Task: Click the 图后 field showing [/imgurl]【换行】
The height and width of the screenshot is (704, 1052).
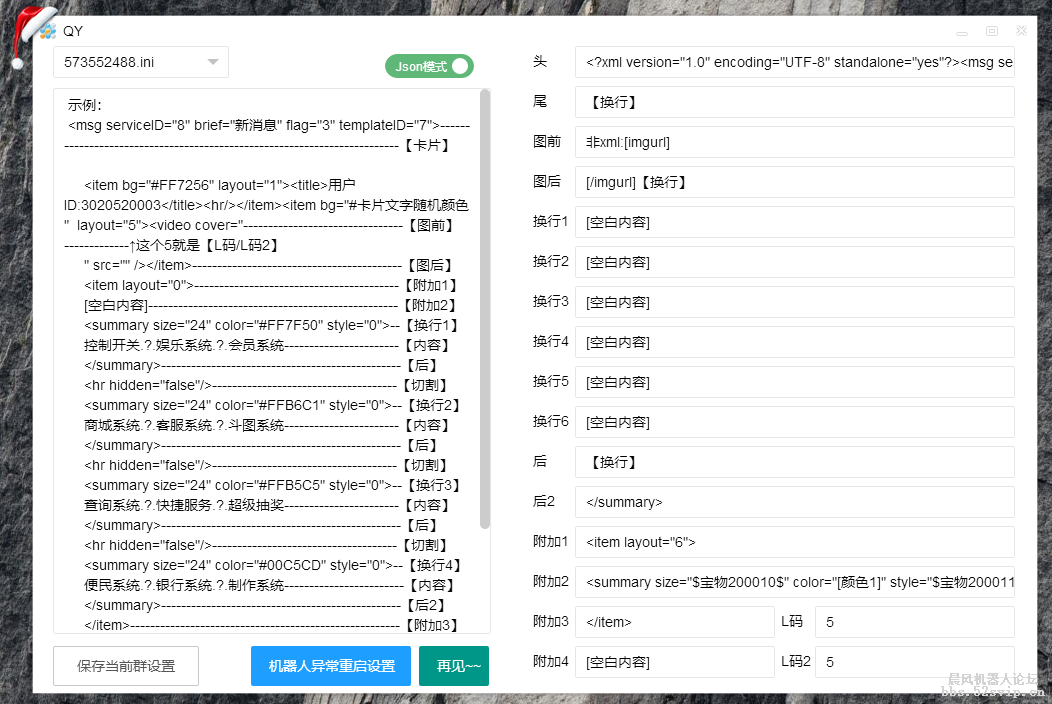Action: (794, 181)
